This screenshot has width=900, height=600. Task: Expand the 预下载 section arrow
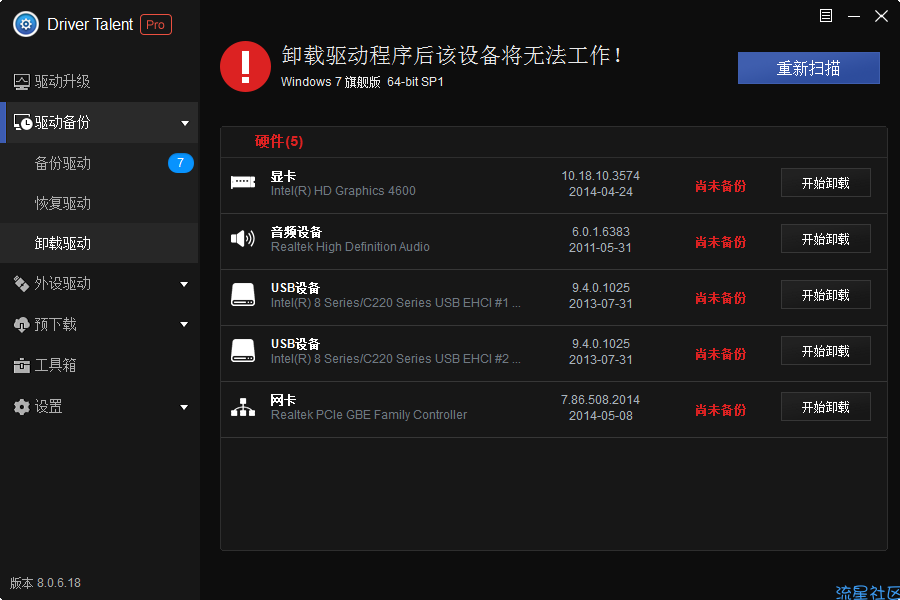[x=184, y=324]
